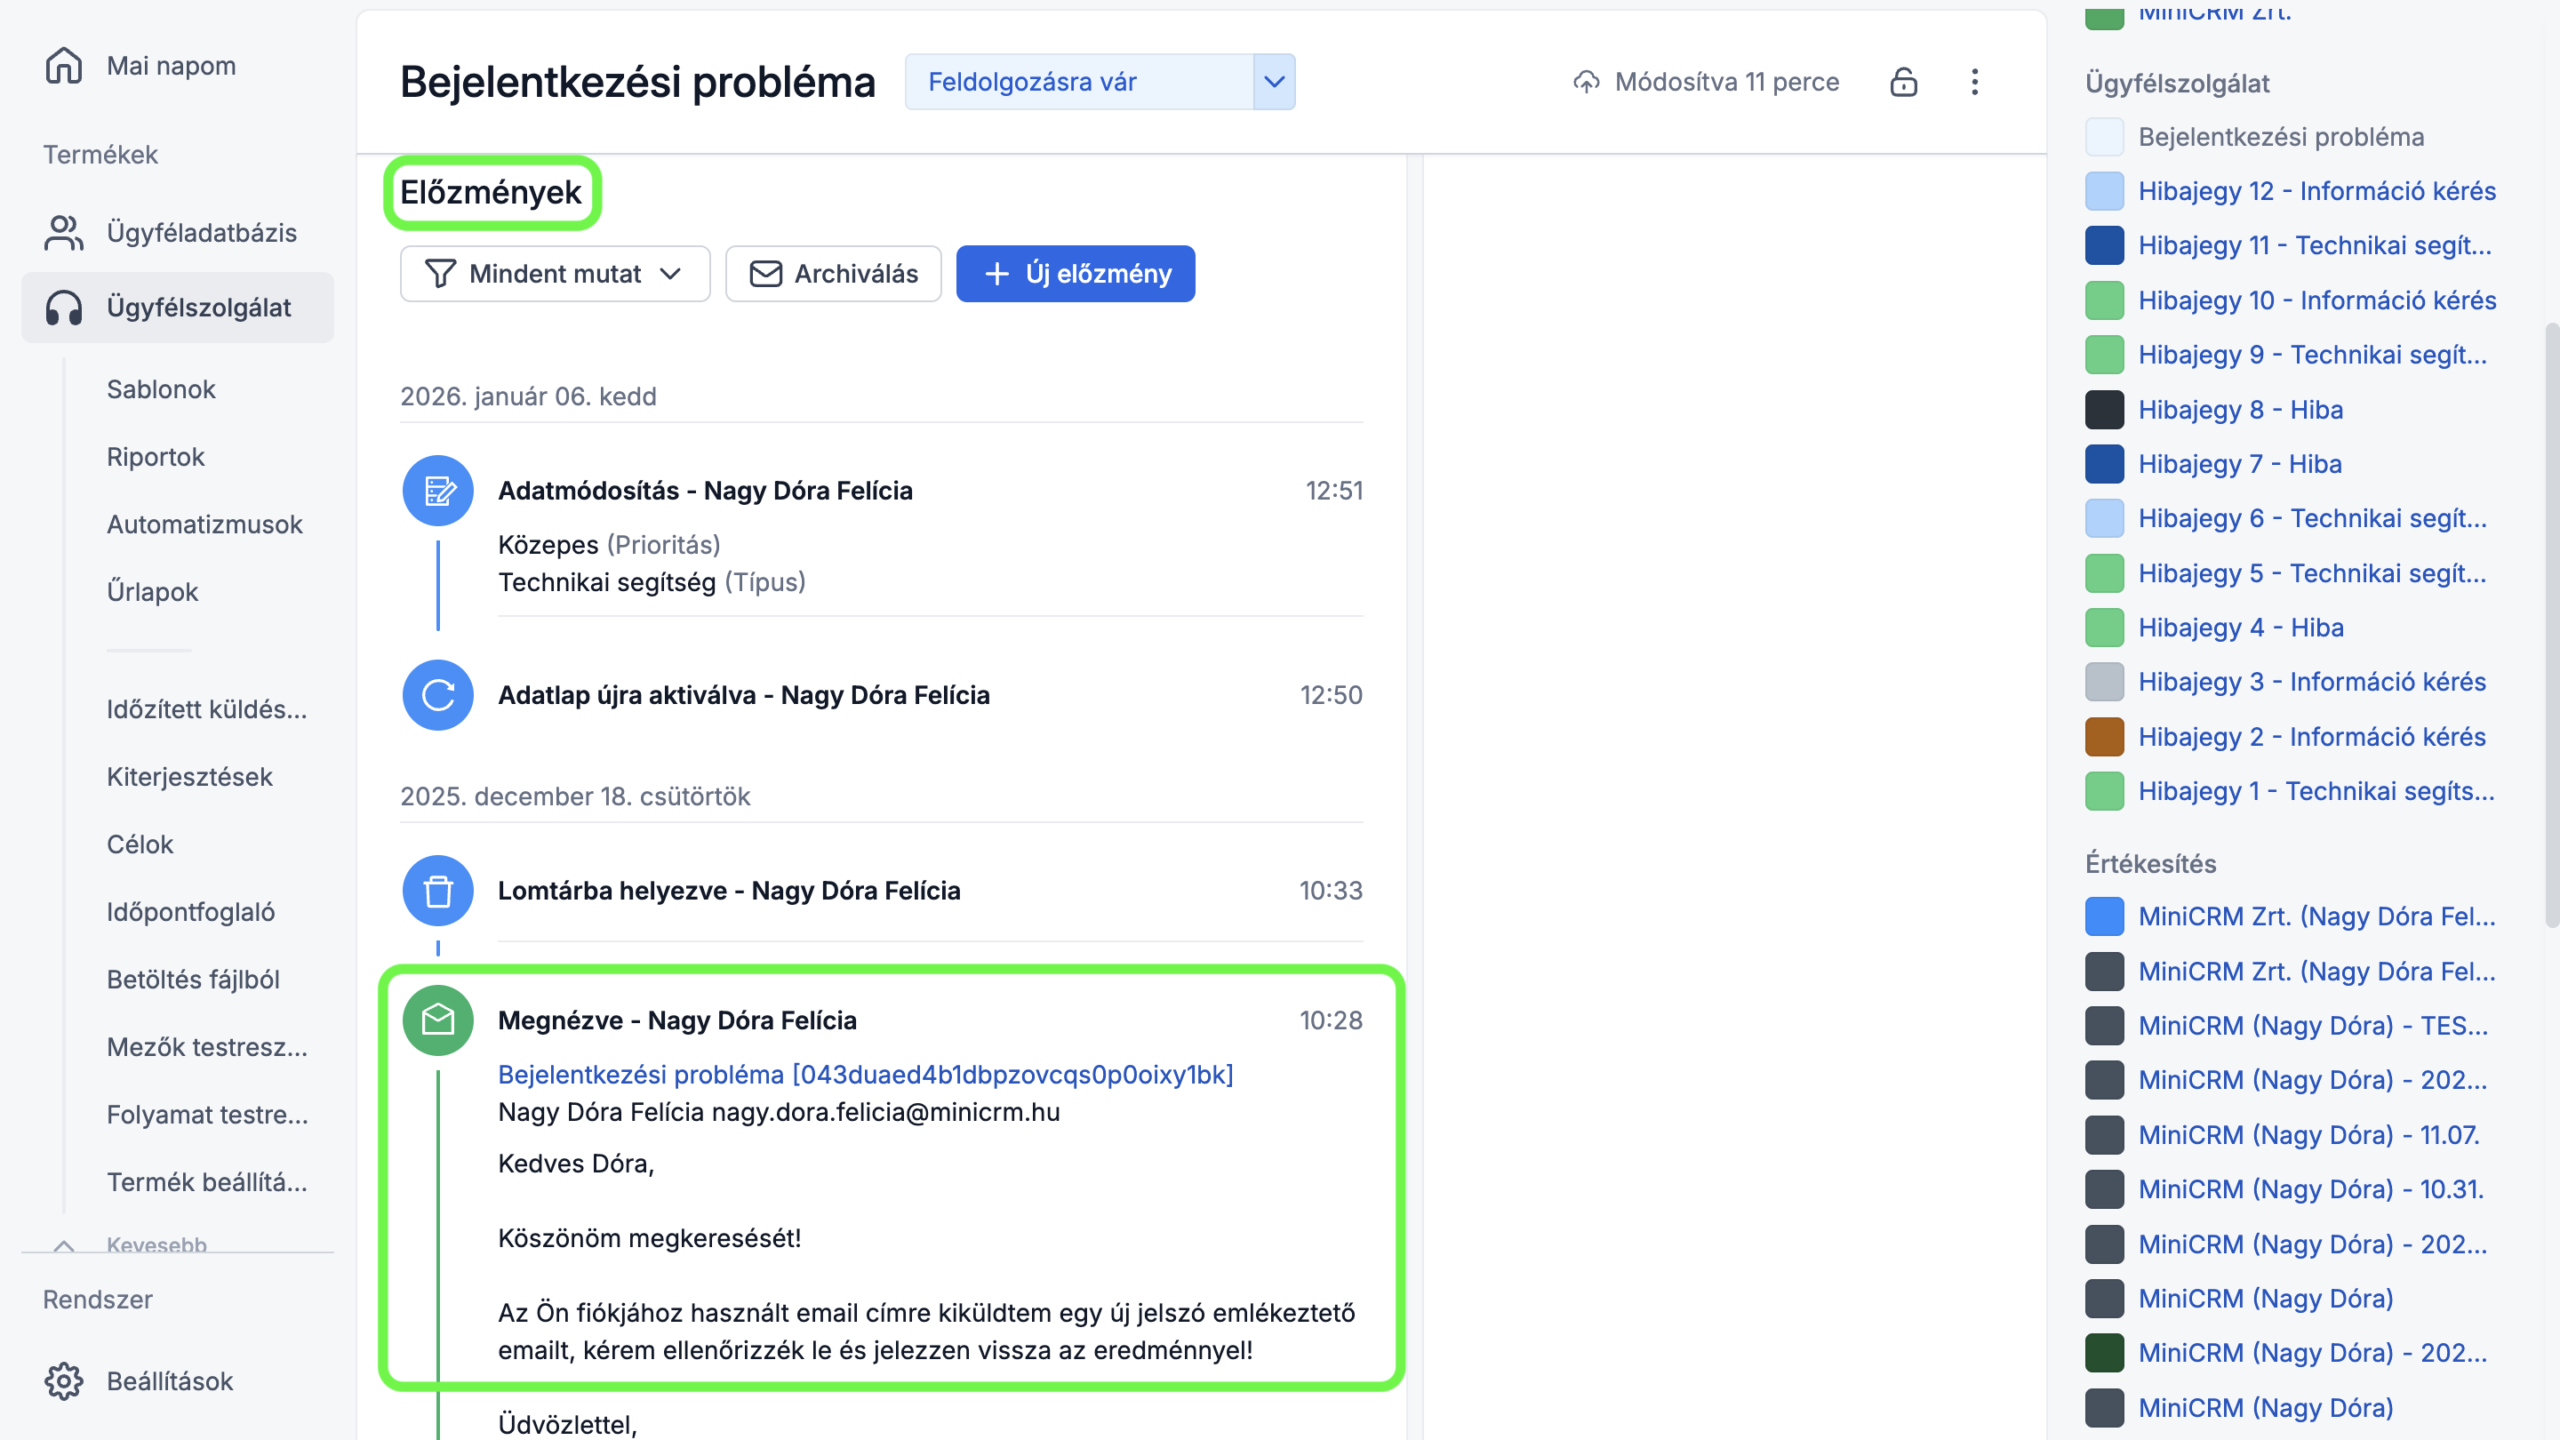Click the Adatlap újra aktiválva refresh icon
2560x1440 pixels.
(438, 695)
